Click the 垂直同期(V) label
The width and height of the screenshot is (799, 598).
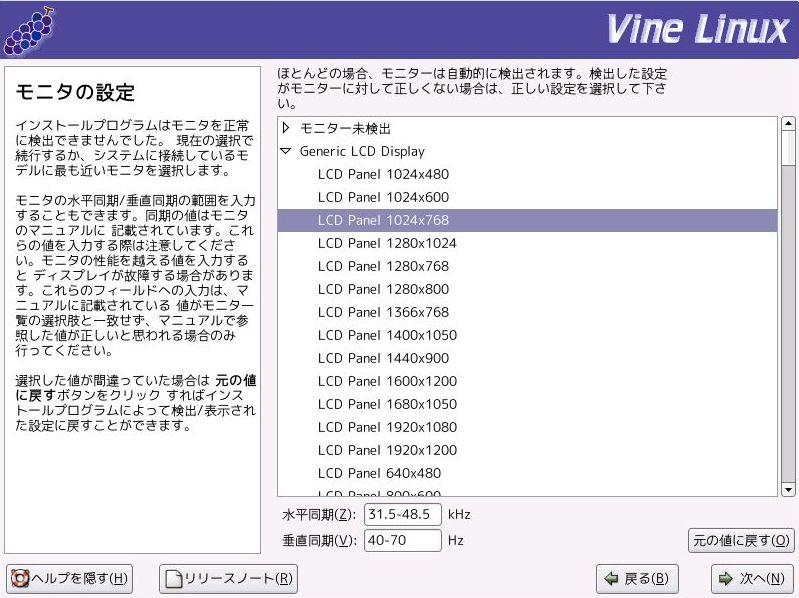[319, 540]
